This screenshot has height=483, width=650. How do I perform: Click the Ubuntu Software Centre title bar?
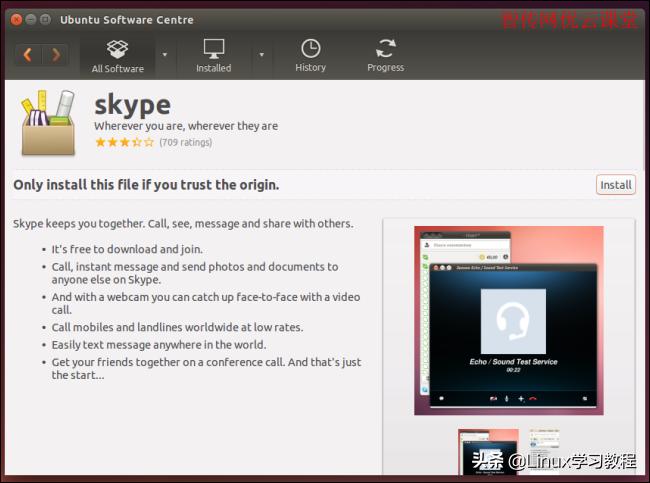pyautogui.click(x=300, y=19)
